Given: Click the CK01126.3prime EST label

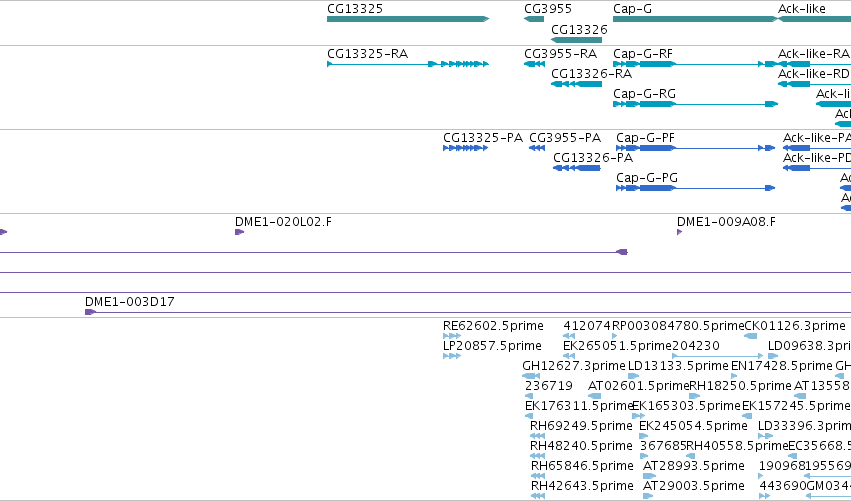Looking at the screenshot, I should [795, 326].
